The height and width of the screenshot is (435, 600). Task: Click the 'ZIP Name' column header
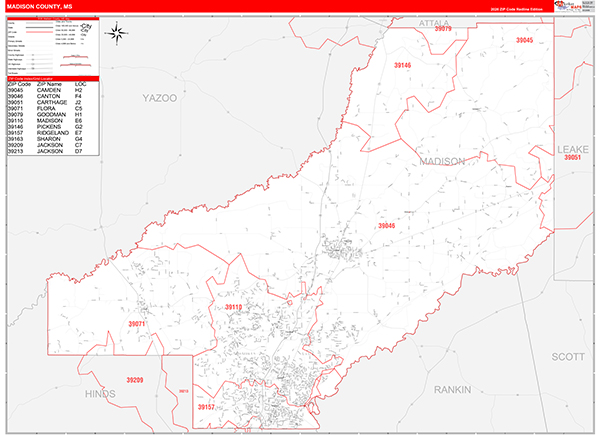click(49, 84)
